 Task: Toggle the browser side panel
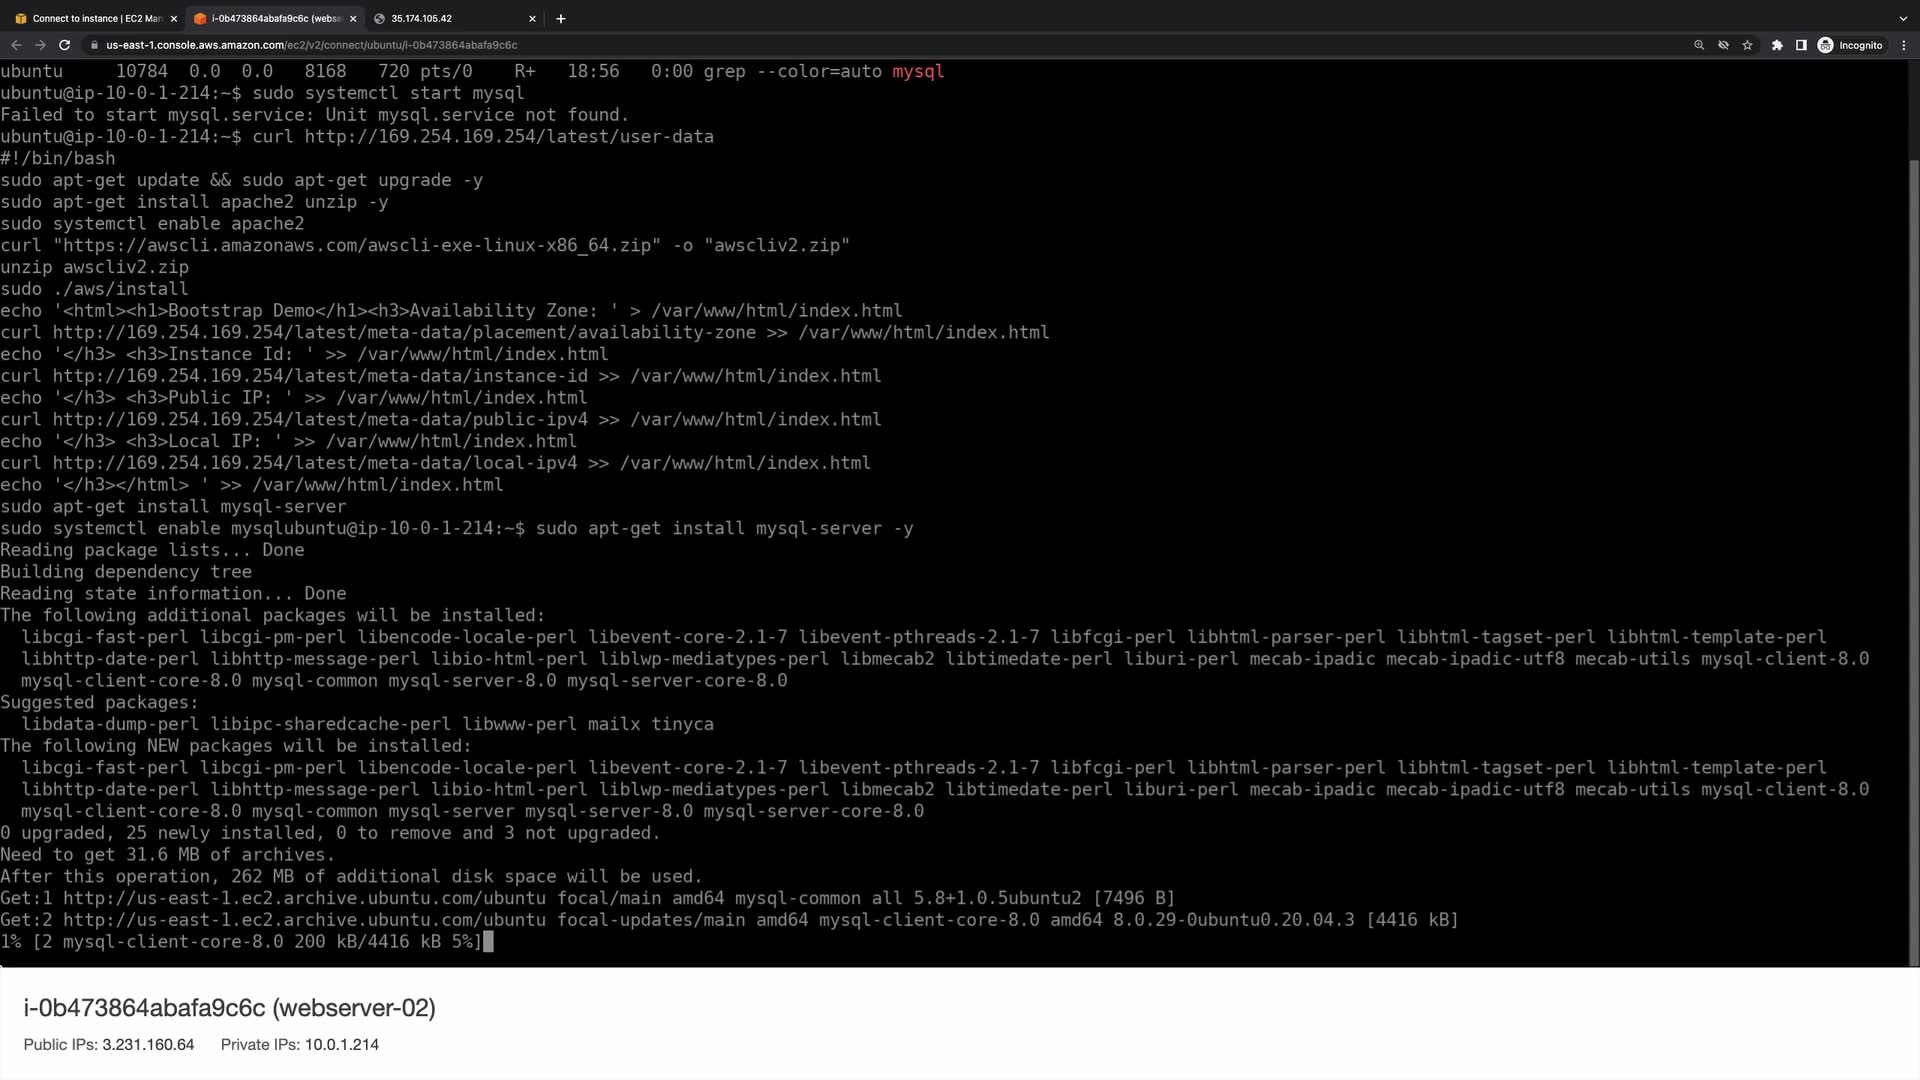point(1801,45)
